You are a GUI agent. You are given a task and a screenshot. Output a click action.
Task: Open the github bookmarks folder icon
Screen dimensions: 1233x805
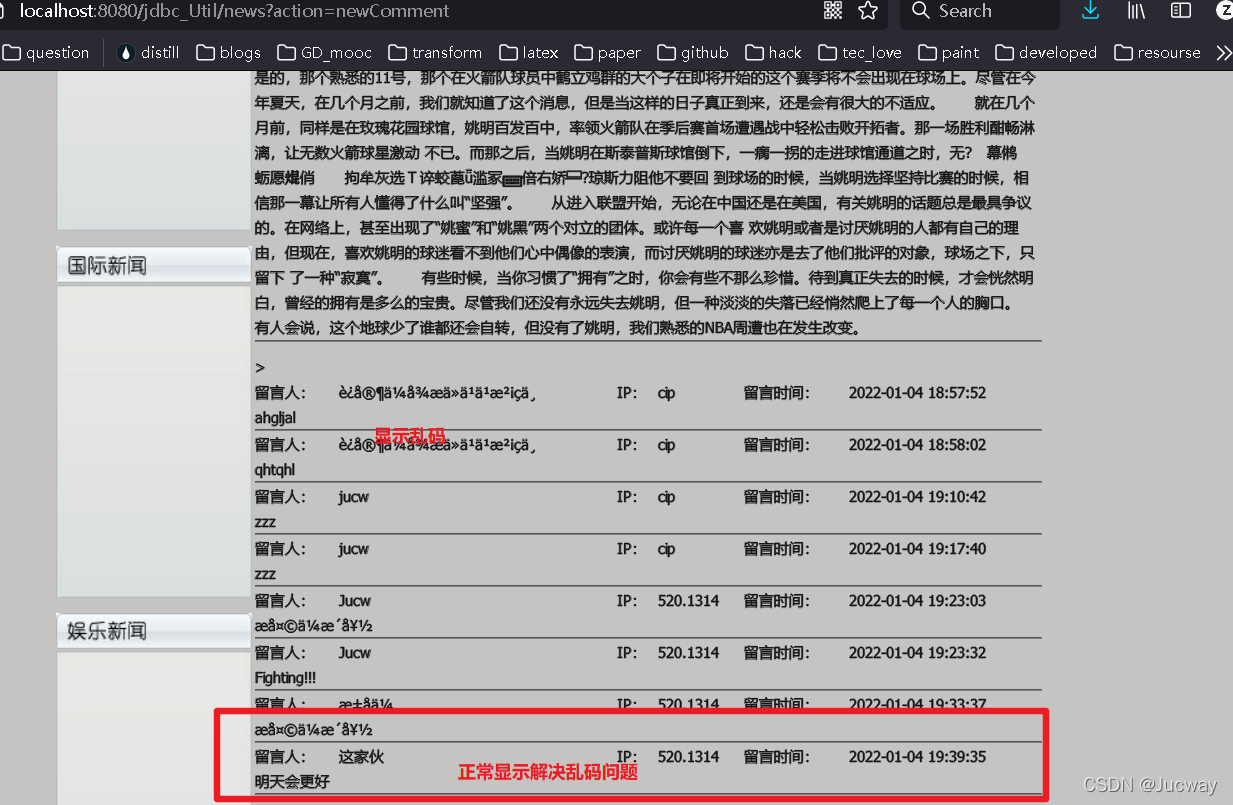pos(692,52)
